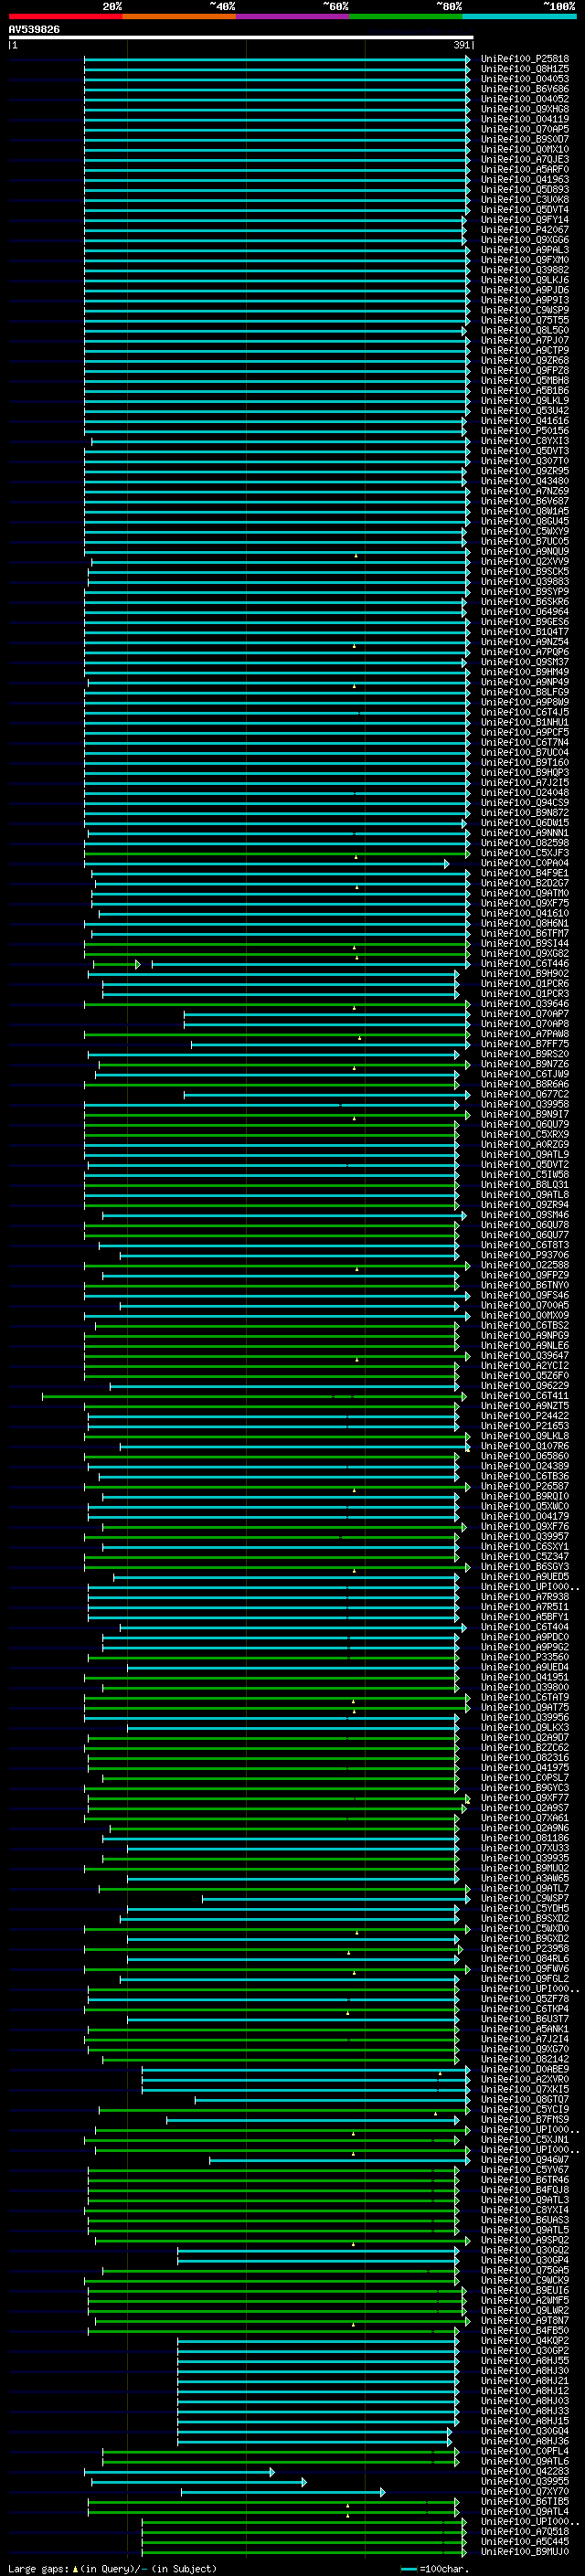Select the UniRef100_B9RS20 label
585x2576 pixels.
[525, 1054]
